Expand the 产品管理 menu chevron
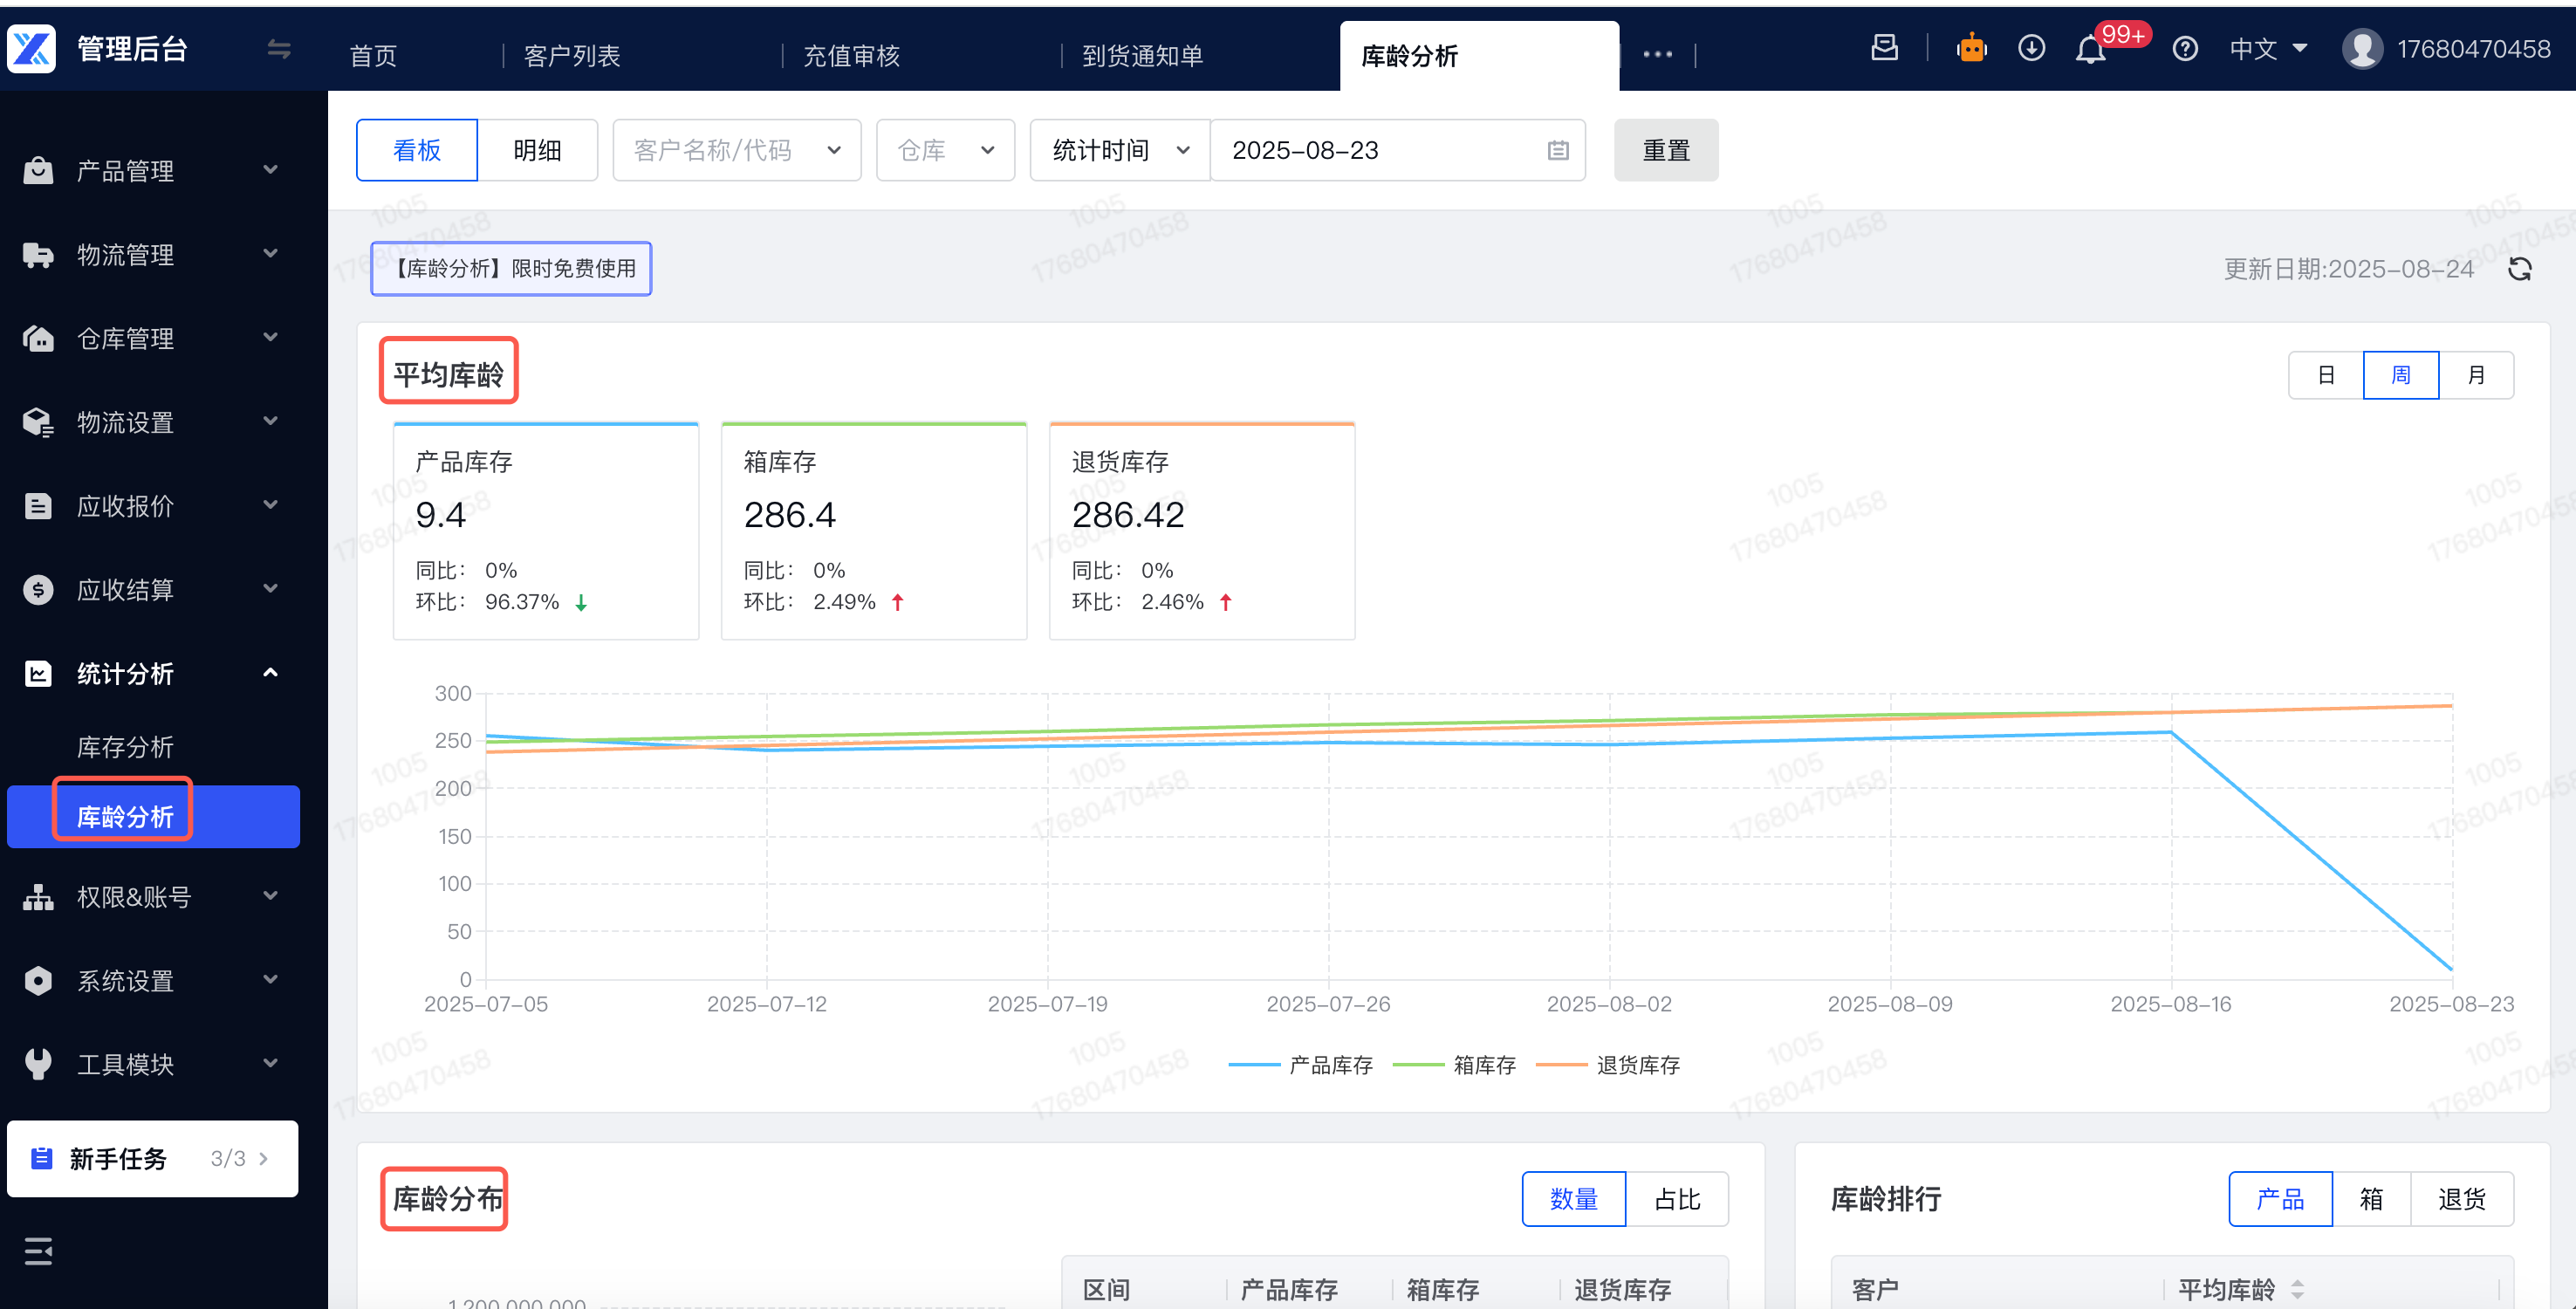The image size is (2576, 1309). (x=270, y=170)
